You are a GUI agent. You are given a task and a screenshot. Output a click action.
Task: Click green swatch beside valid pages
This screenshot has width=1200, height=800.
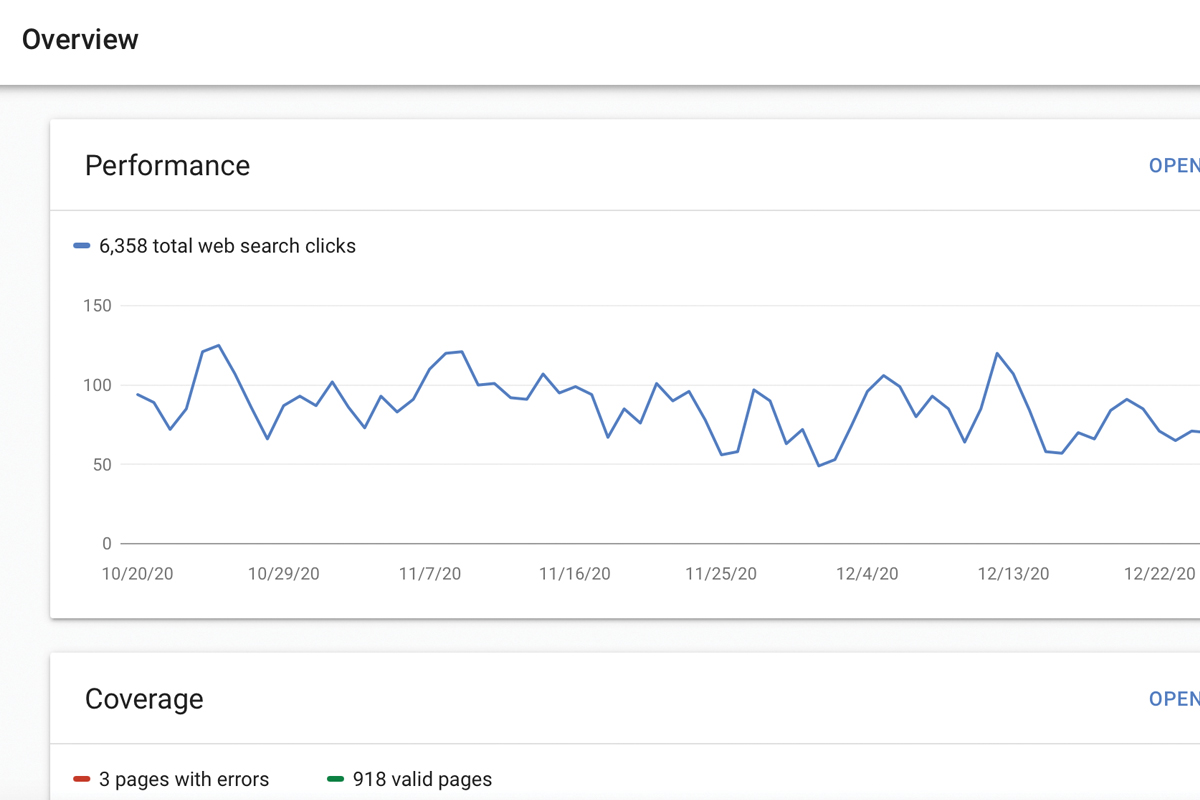336,779
